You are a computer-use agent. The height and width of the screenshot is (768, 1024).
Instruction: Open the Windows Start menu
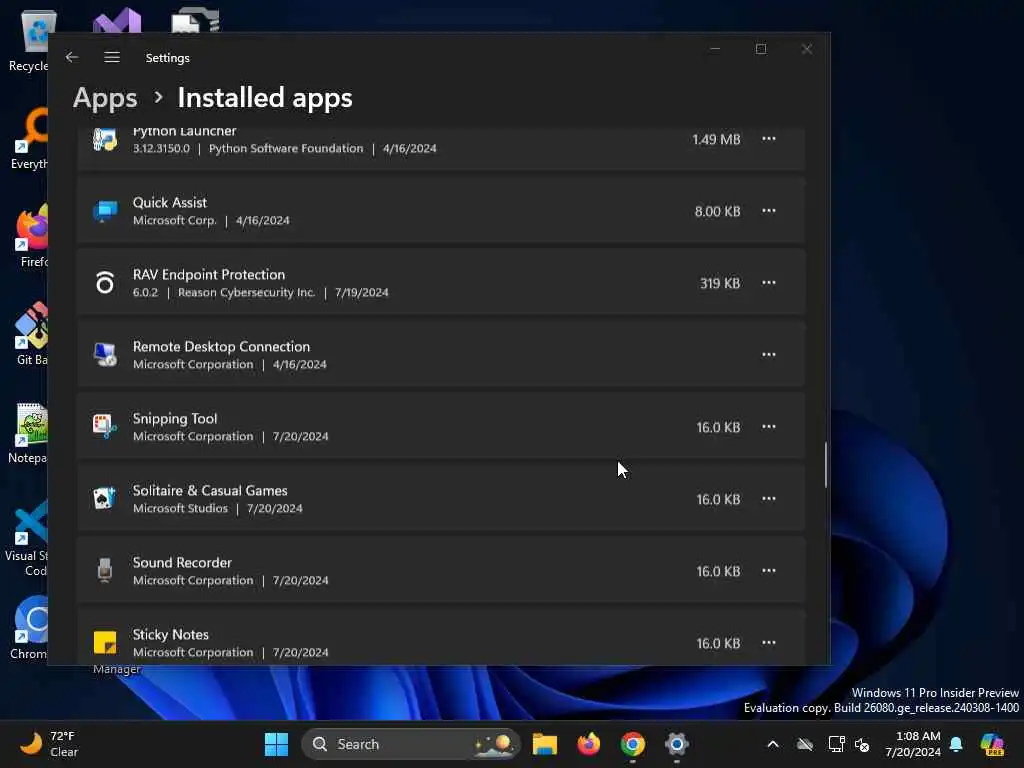click(x=276, y=744)
